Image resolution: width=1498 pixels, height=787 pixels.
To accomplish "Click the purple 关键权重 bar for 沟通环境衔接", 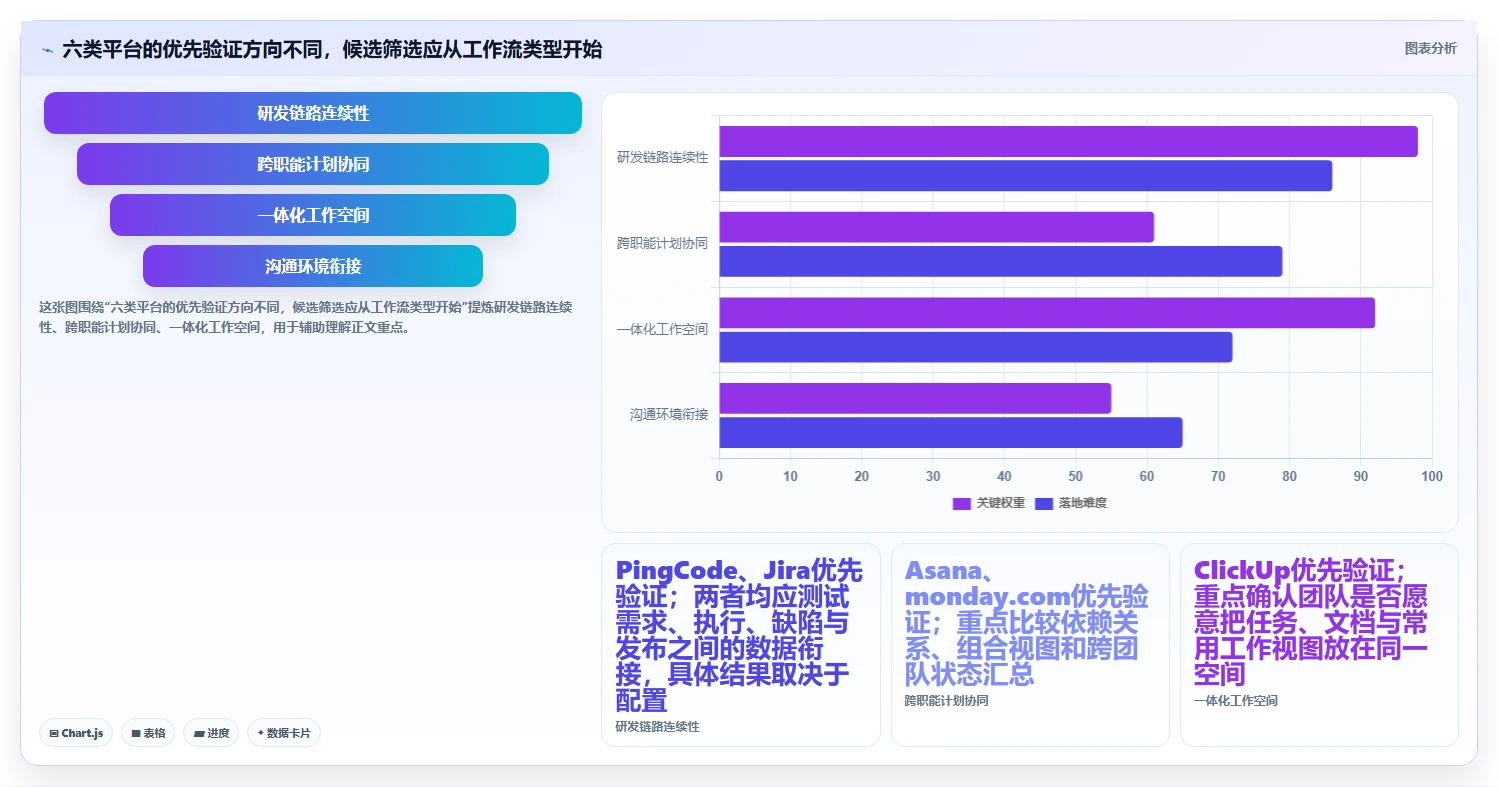I will click(915, 398).
